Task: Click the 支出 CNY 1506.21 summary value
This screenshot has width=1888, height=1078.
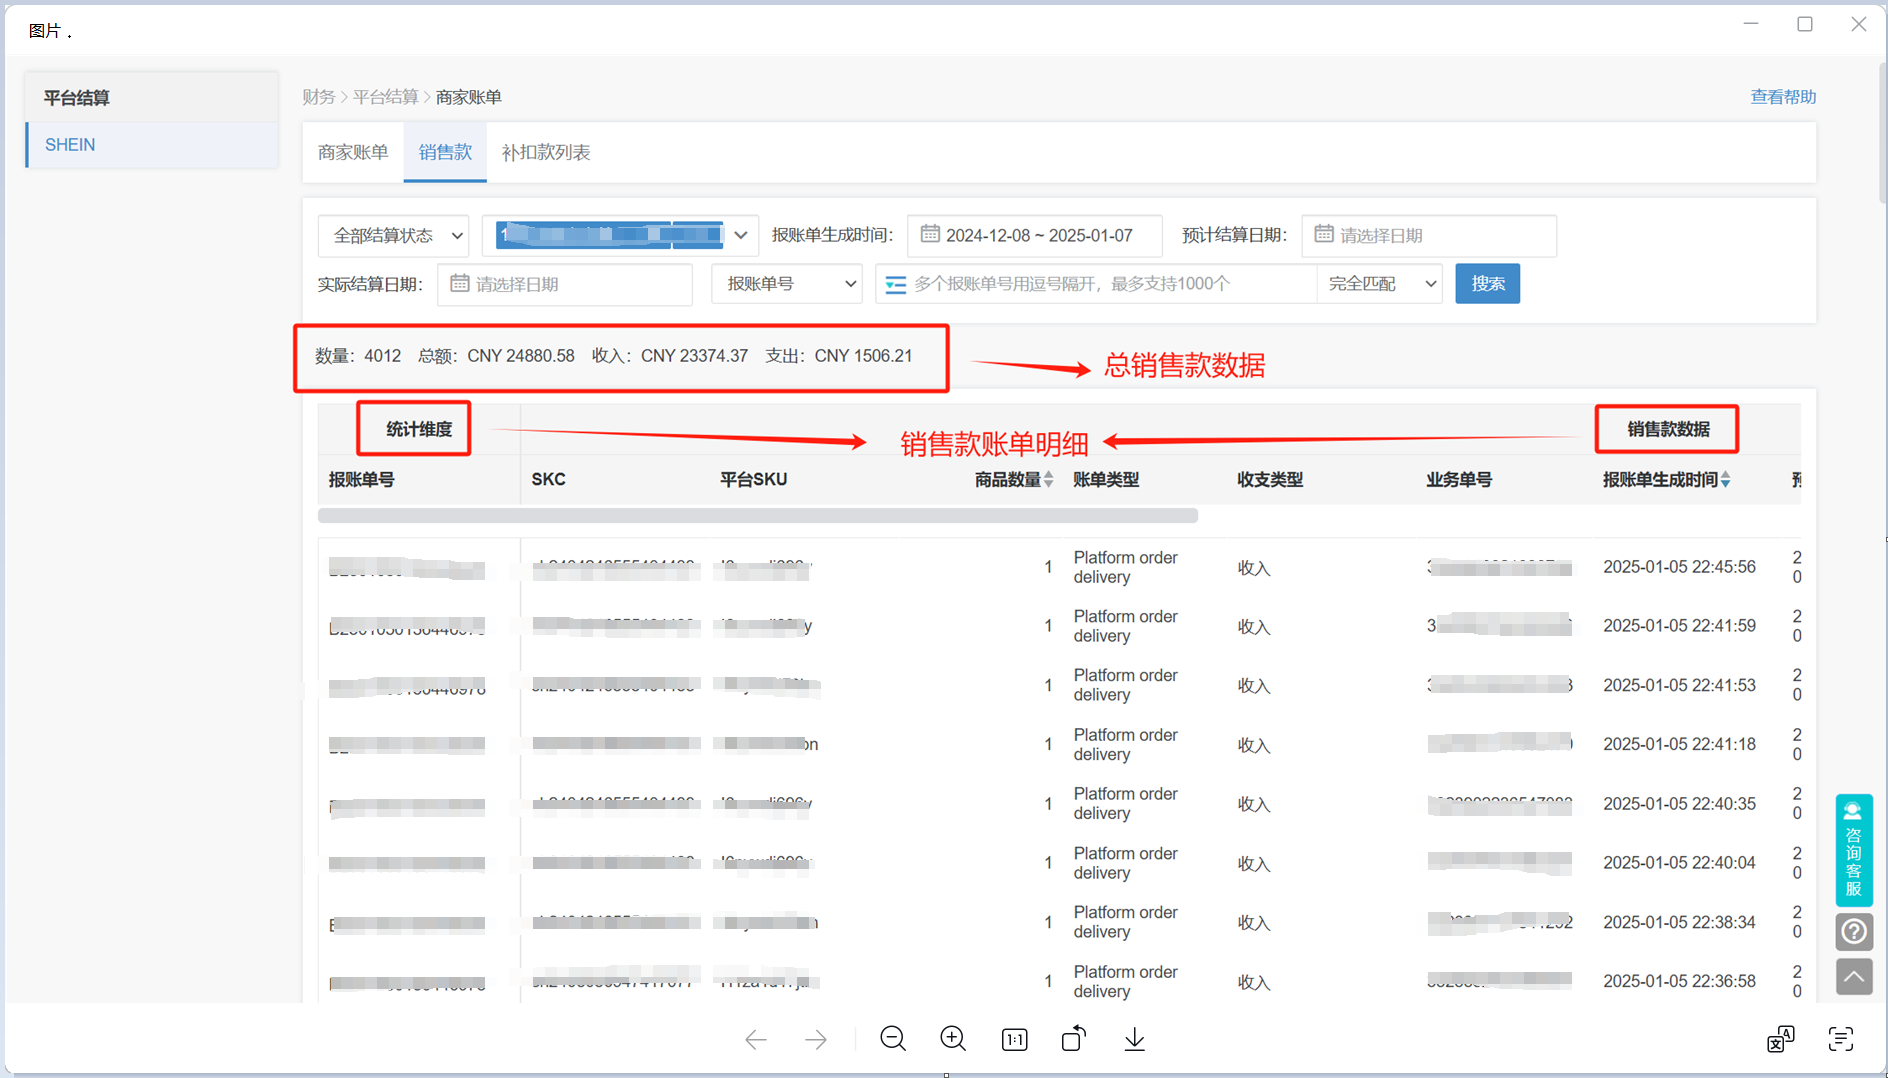Action: tap(839, 356)
